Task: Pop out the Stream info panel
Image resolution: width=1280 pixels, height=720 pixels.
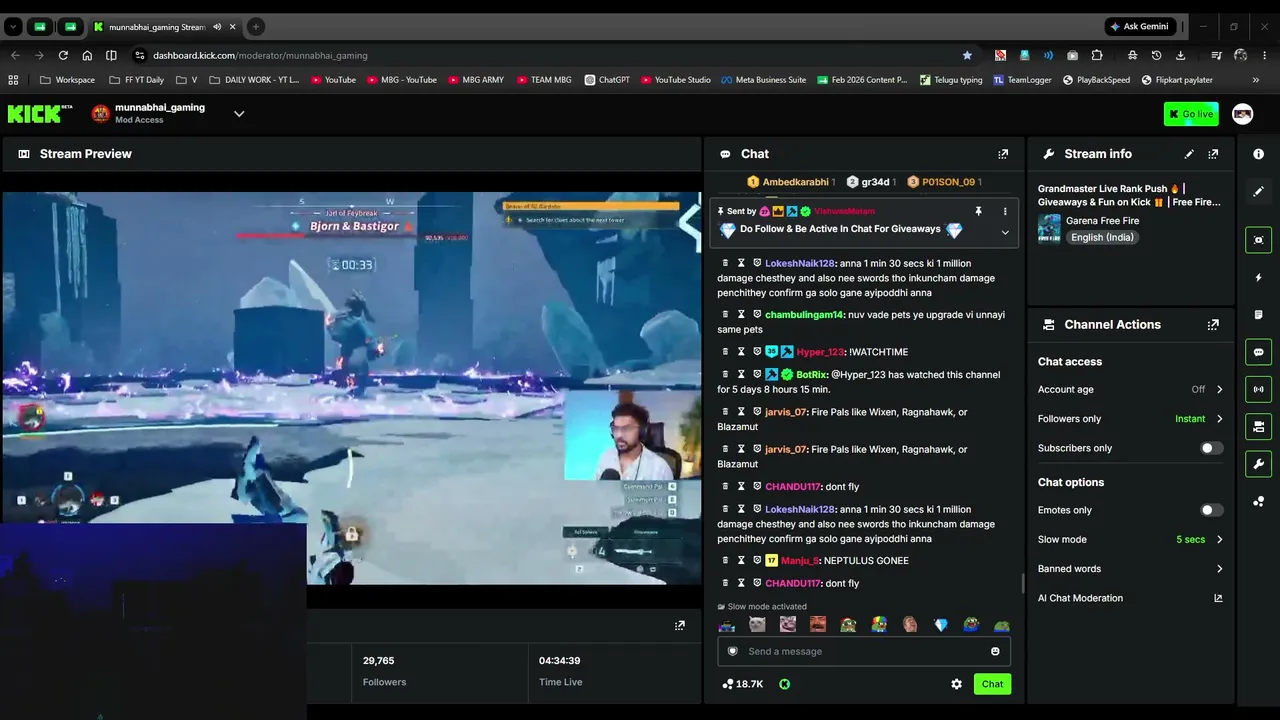Action: 1213,154
